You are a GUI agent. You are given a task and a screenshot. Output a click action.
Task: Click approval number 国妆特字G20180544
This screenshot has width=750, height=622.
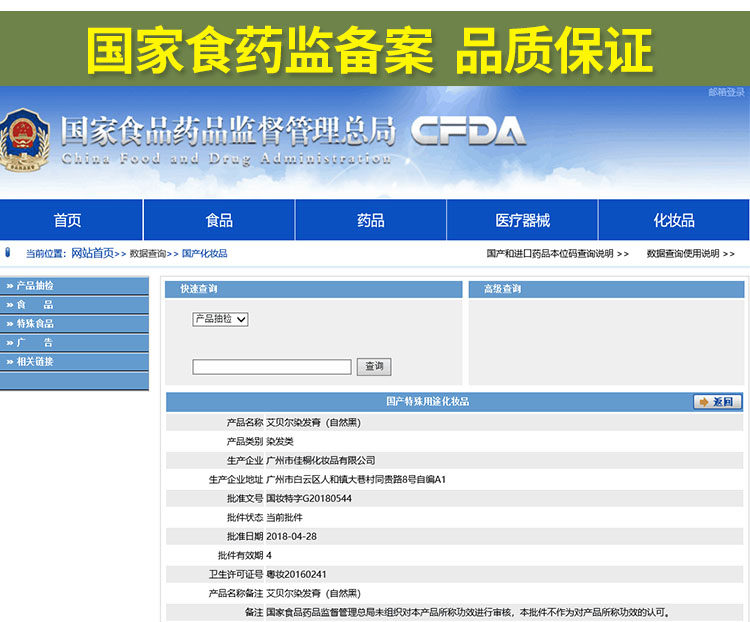coord(309,499)
